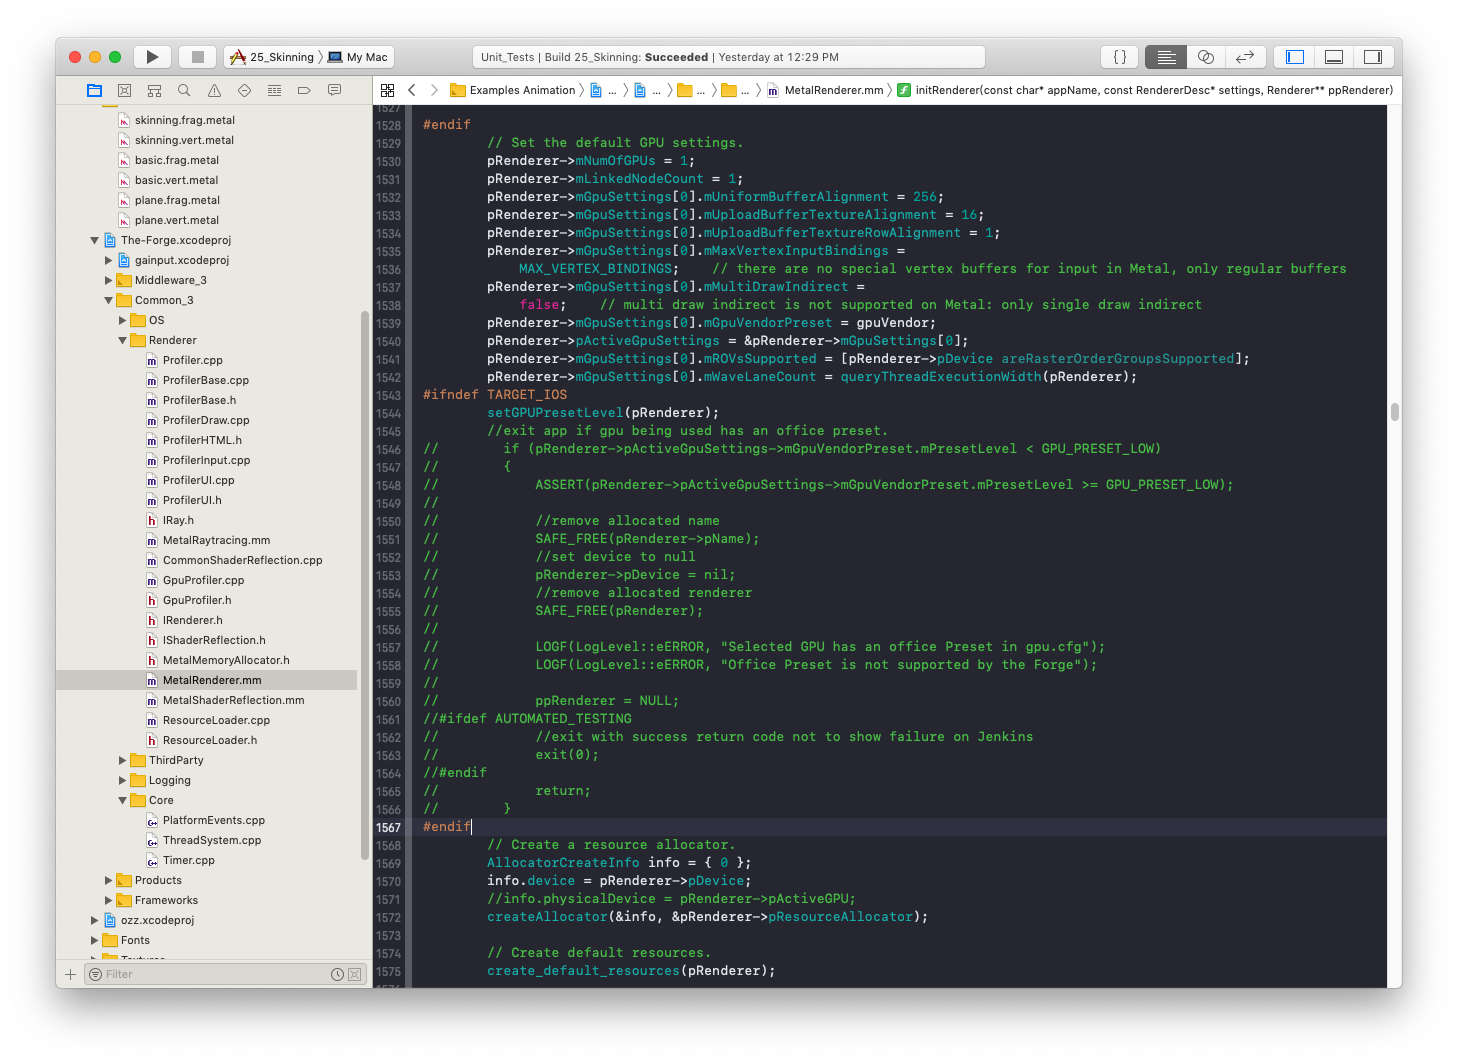
Task: Open the Breakpoint navigator flag icon
Action: 304,90
